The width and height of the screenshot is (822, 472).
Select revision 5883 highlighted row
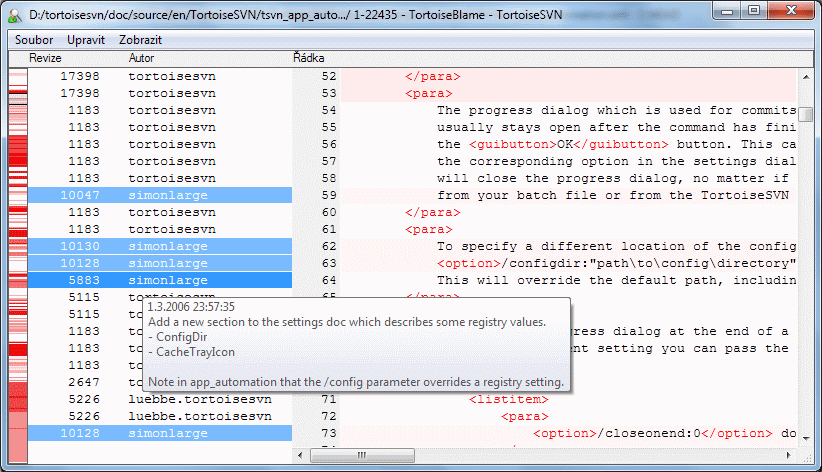point(160,280)
